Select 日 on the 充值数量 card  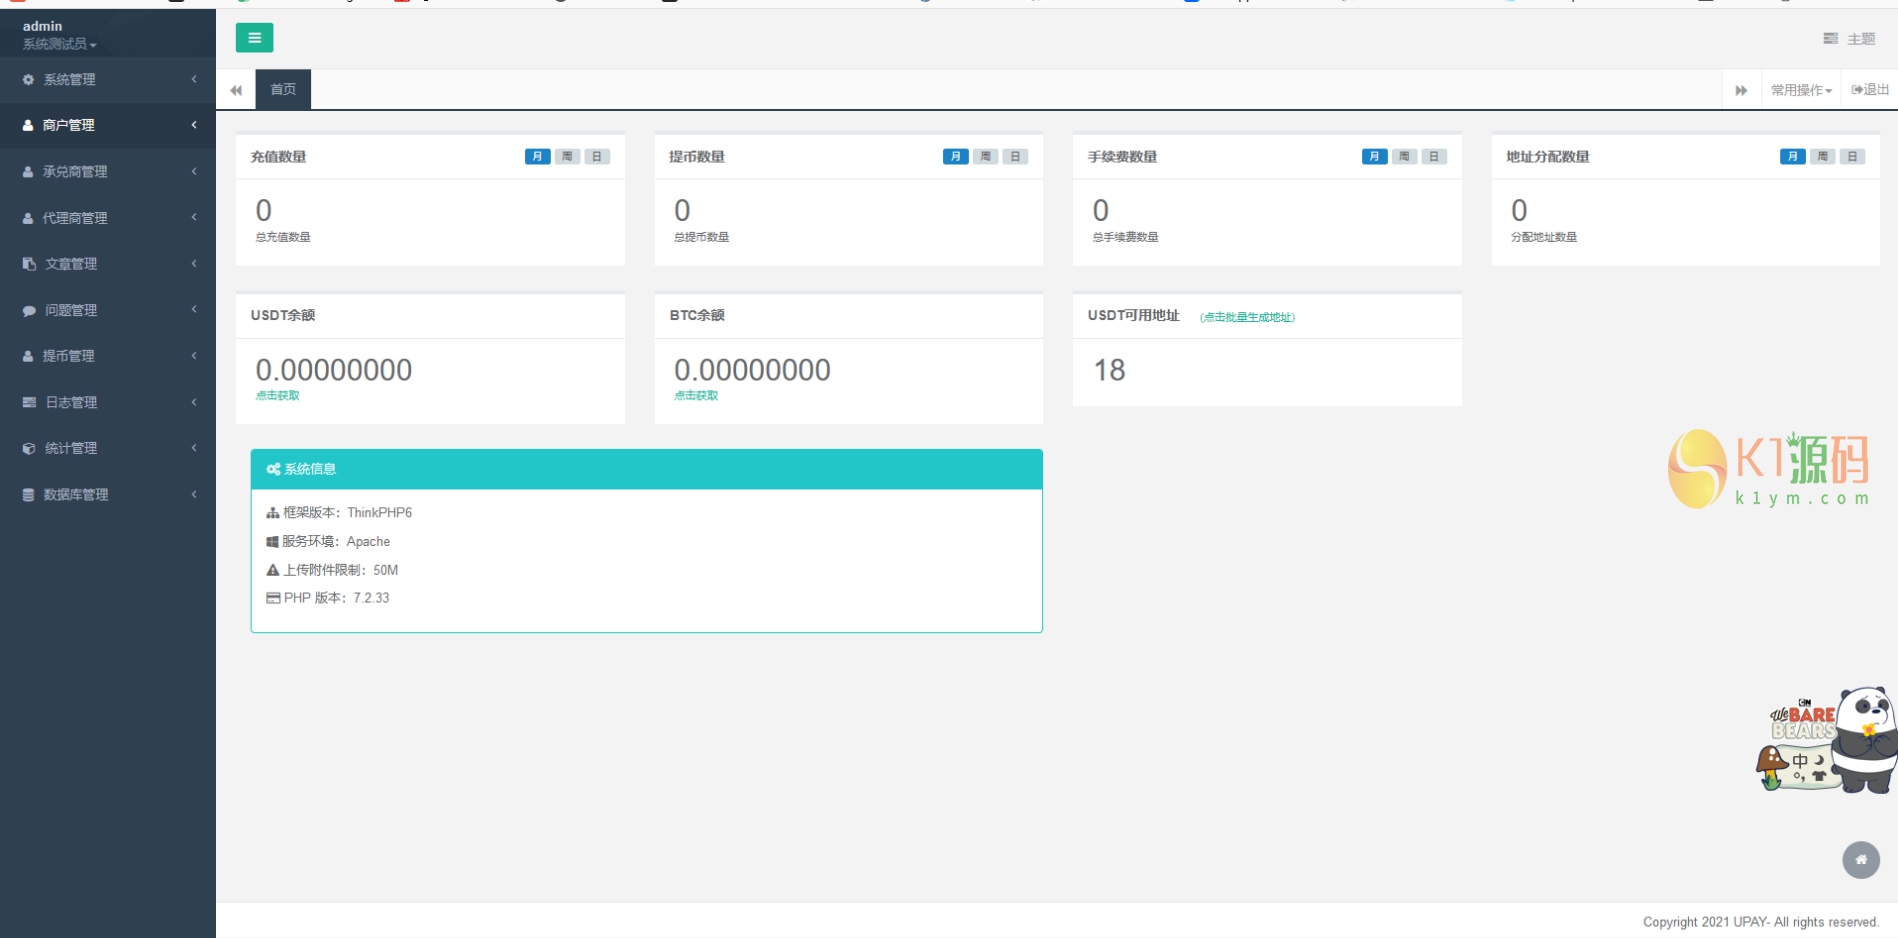pos(597,157)
